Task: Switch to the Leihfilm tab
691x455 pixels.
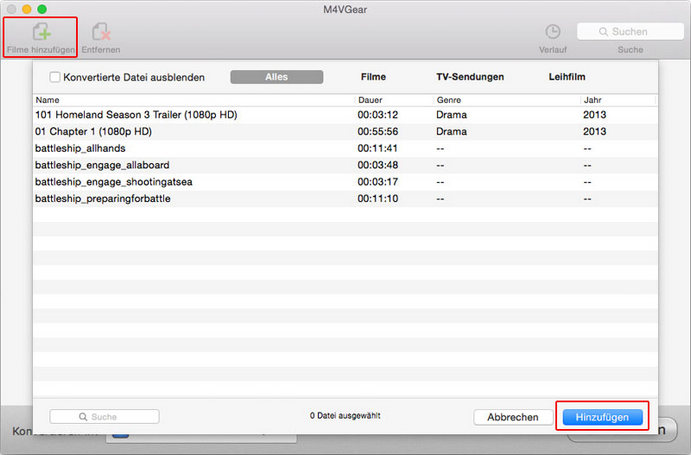Action: 567,77
